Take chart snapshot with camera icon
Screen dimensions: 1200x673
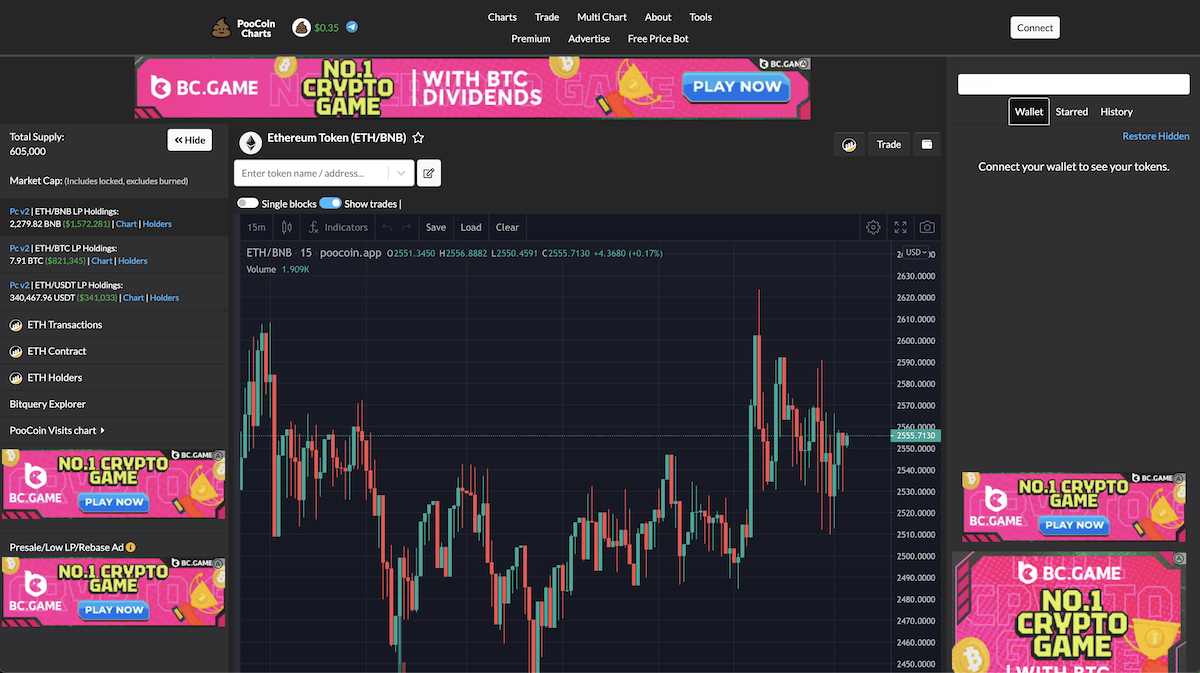pos(927,227)
